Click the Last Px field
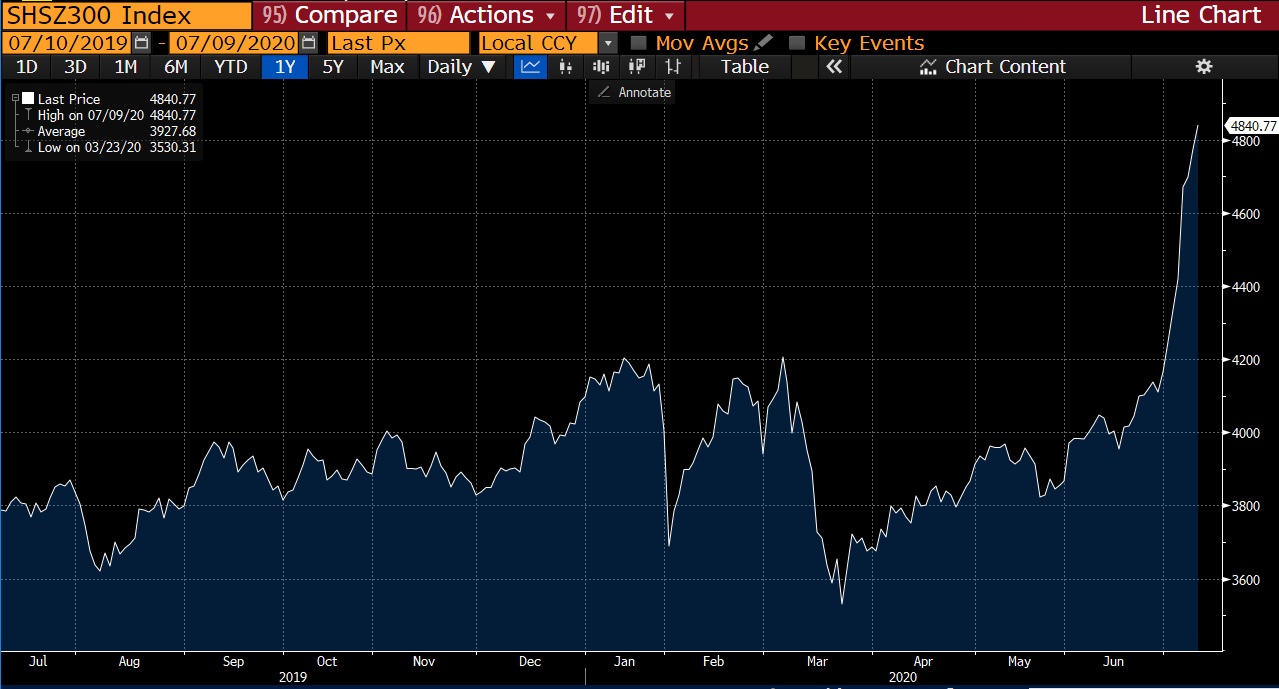1279x689 pixels. pos(397,43)
